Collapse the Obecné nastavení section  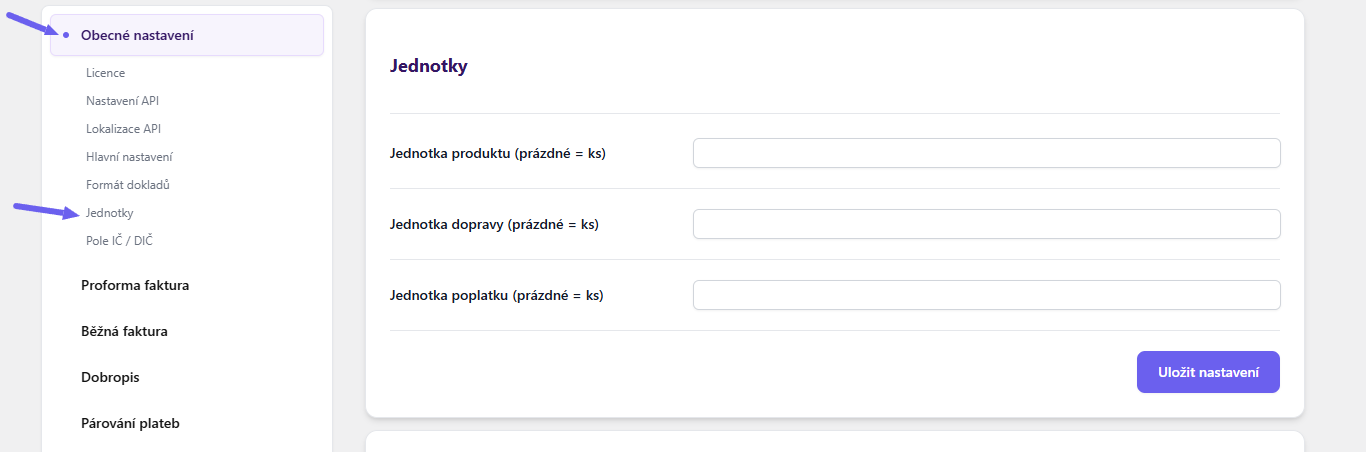pos(137,35)
